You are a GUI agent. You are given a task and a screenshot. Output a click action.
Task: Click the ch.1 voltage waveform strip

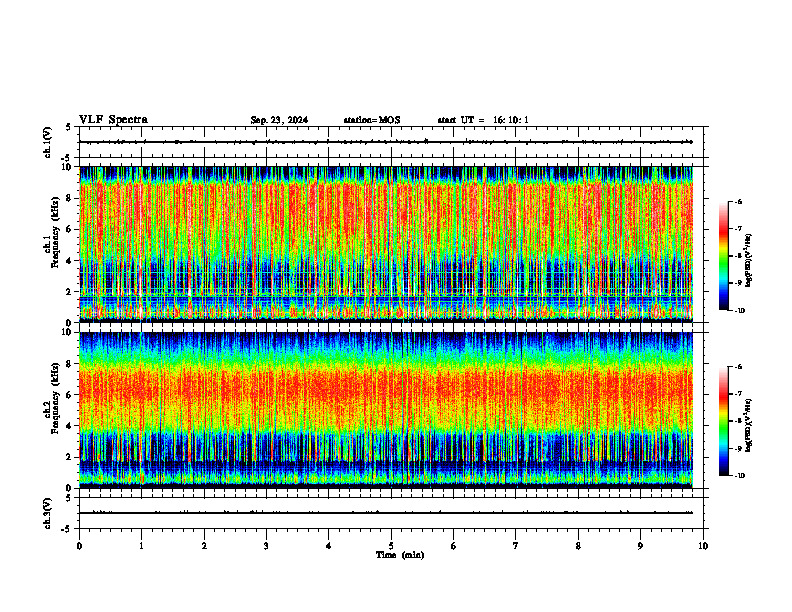pos(393,142)
